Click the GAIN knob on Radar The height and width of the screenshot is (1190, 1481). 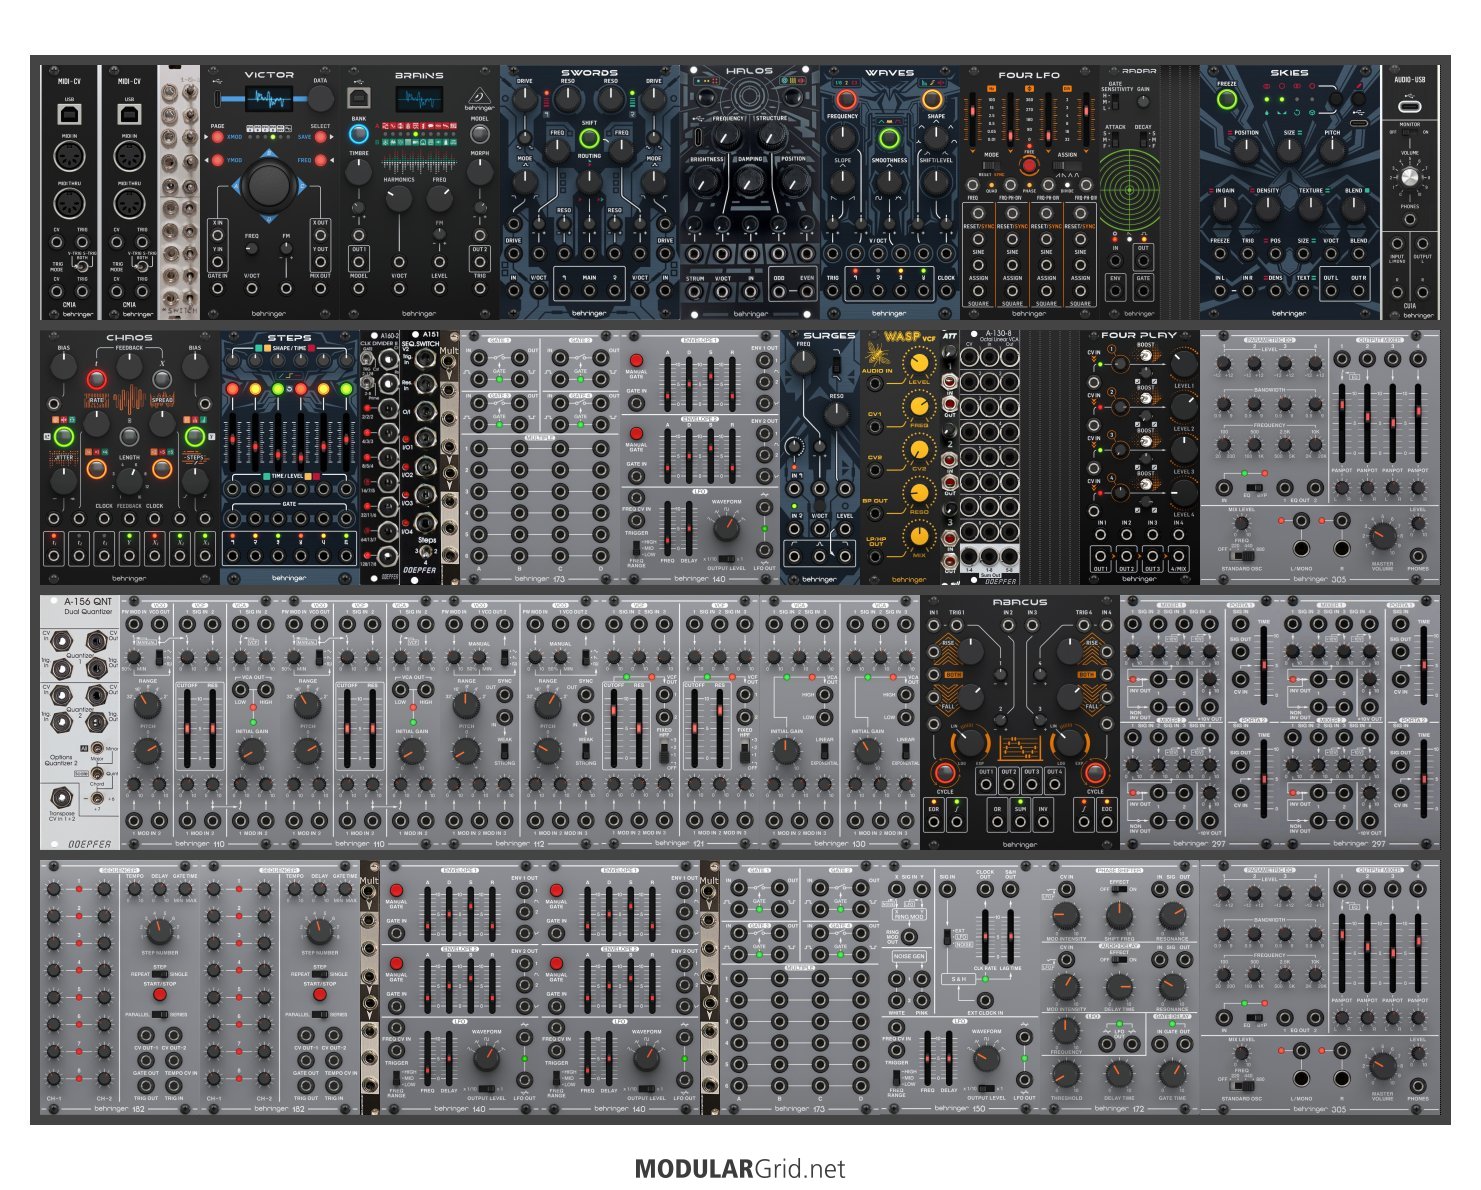[x=1143, y=103]
